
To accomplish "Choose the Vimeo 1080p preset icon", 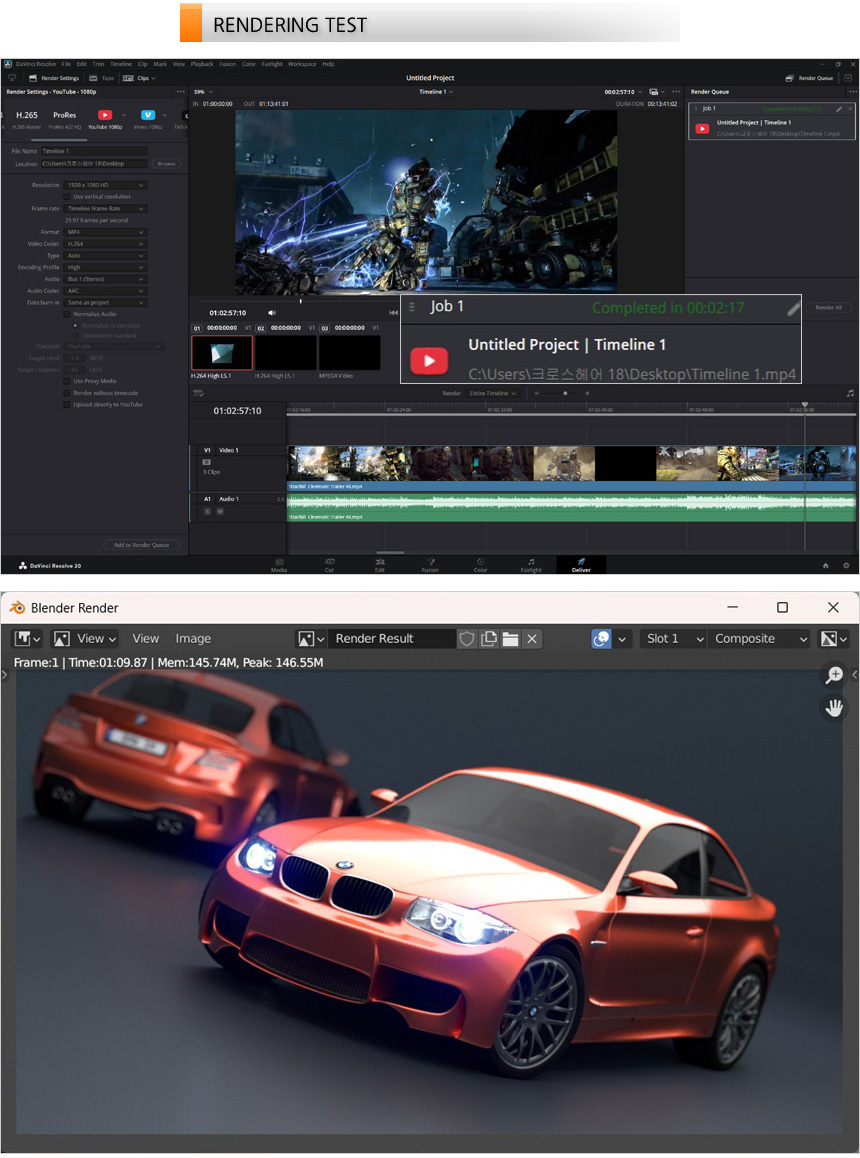I will (x=148, y=116).
